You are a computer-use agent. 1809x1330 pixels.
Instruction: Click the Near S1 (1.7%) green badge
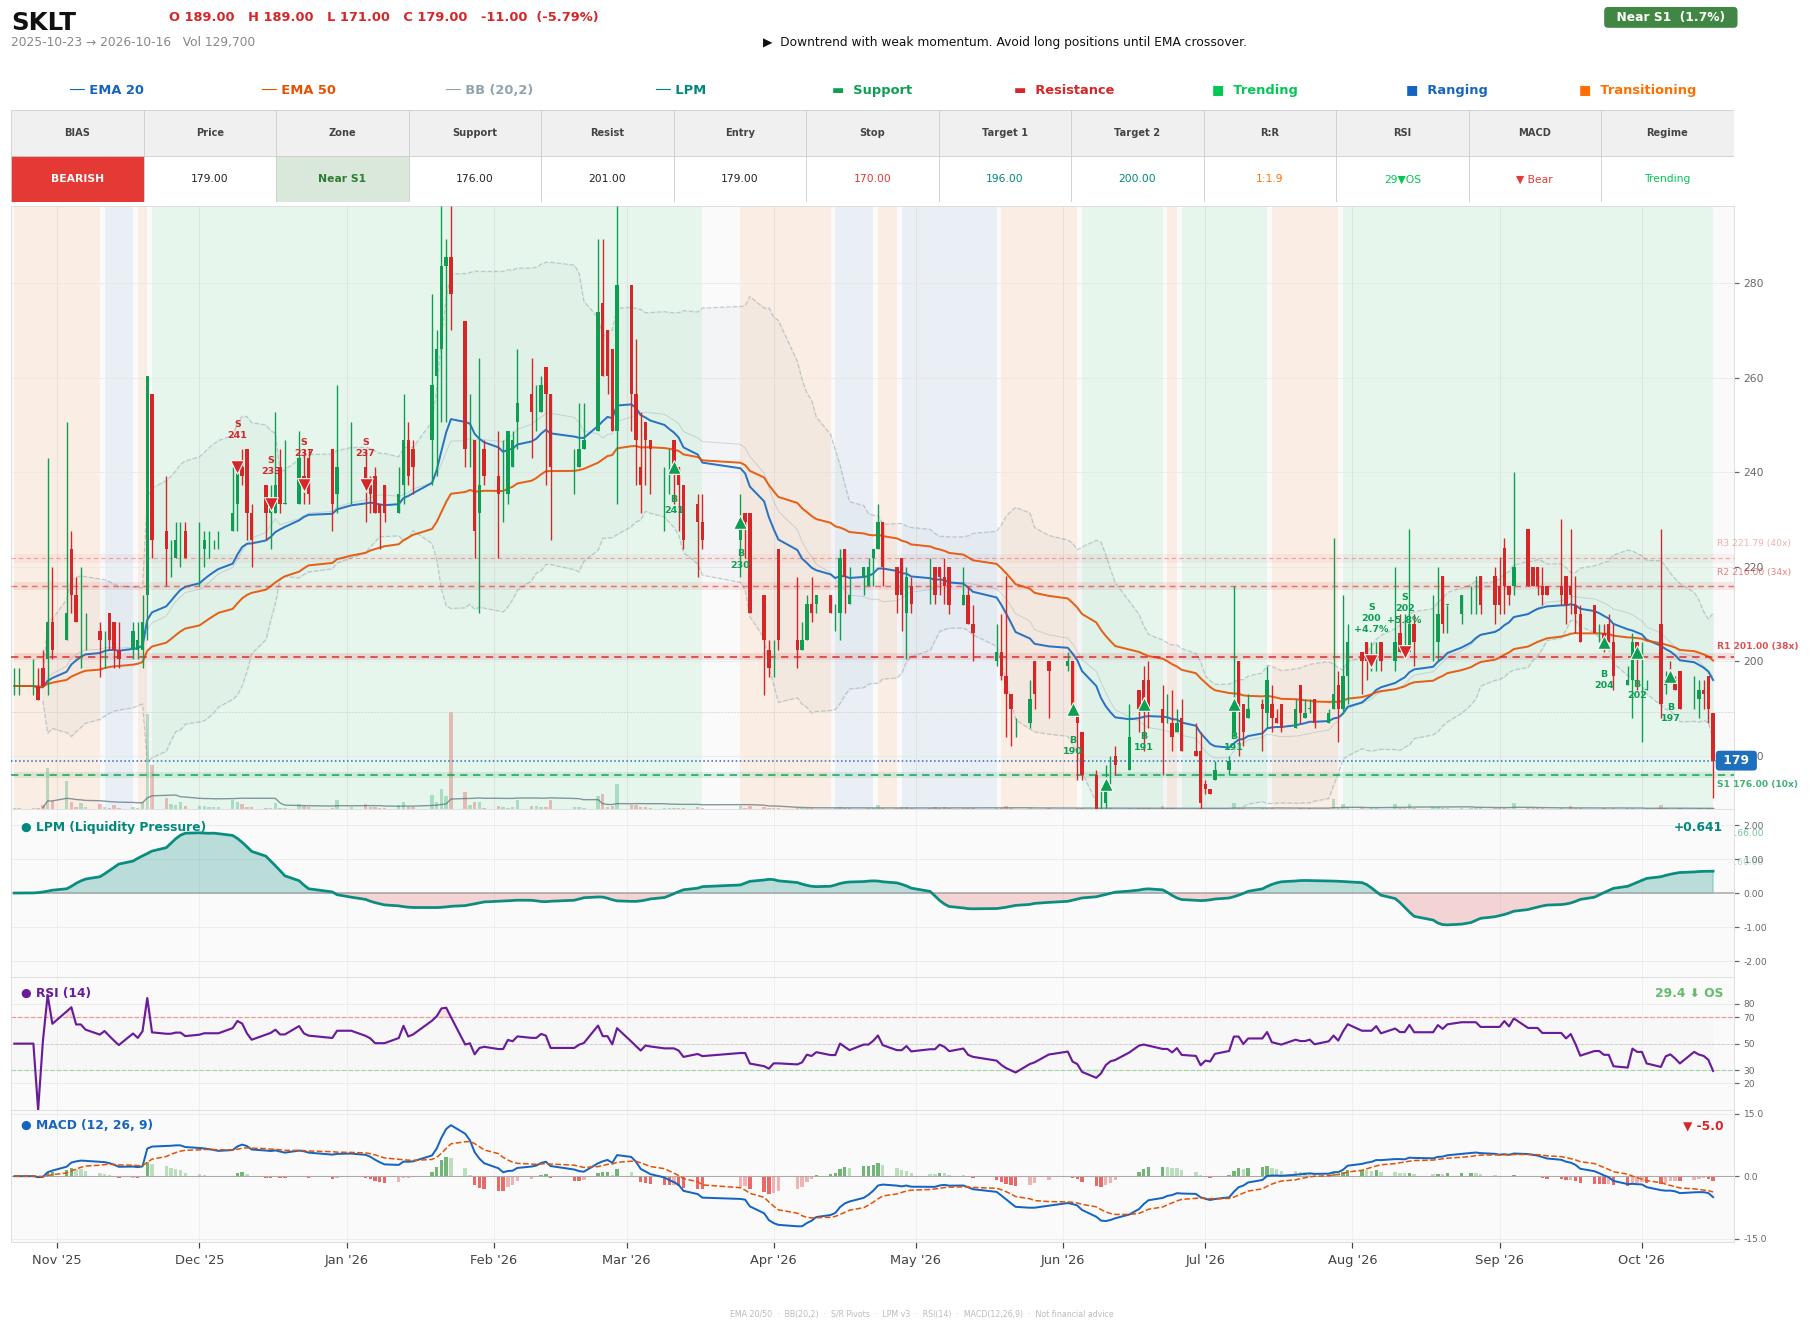pos(1670,17)
